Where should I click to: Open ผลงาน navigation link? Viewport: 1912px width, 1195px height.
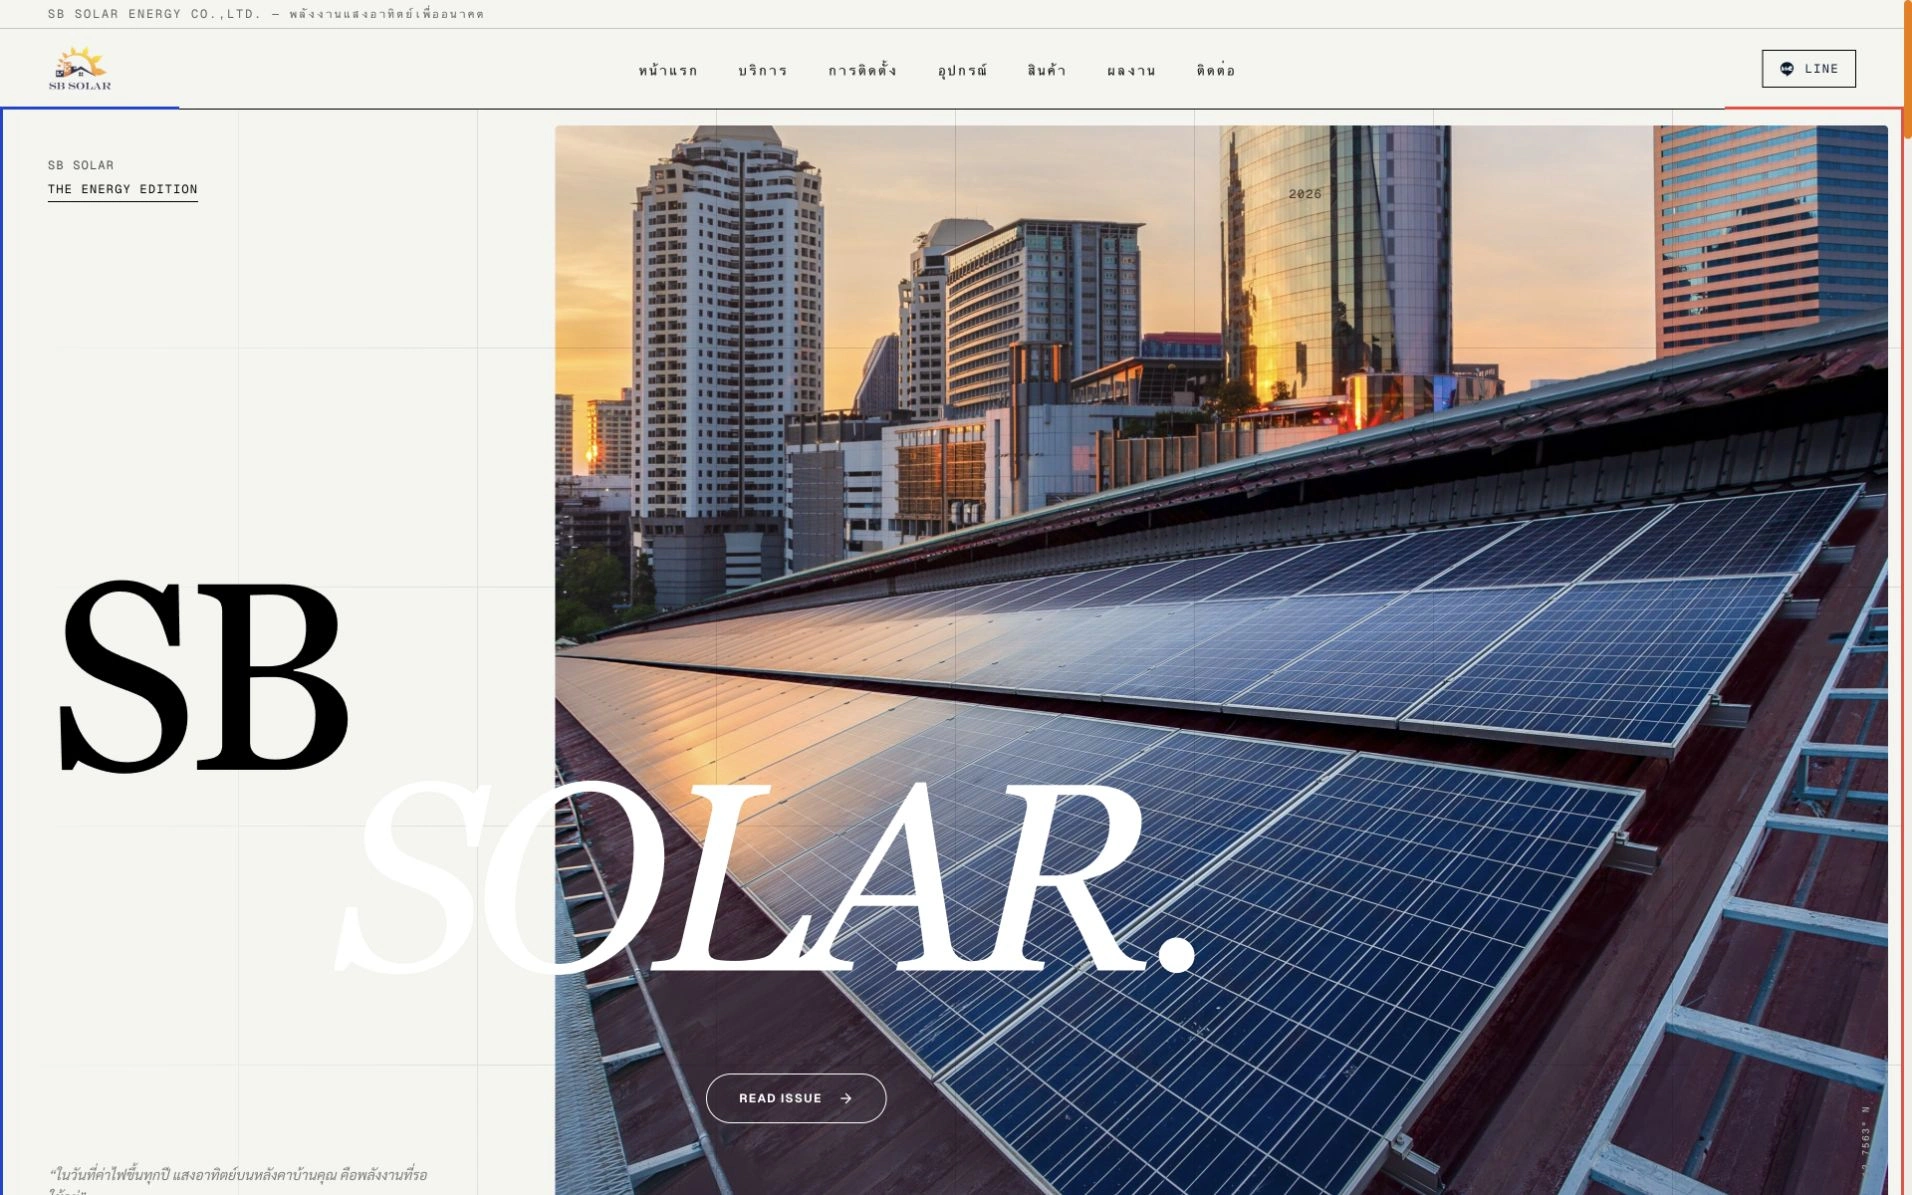click(x=1131, y=70)
